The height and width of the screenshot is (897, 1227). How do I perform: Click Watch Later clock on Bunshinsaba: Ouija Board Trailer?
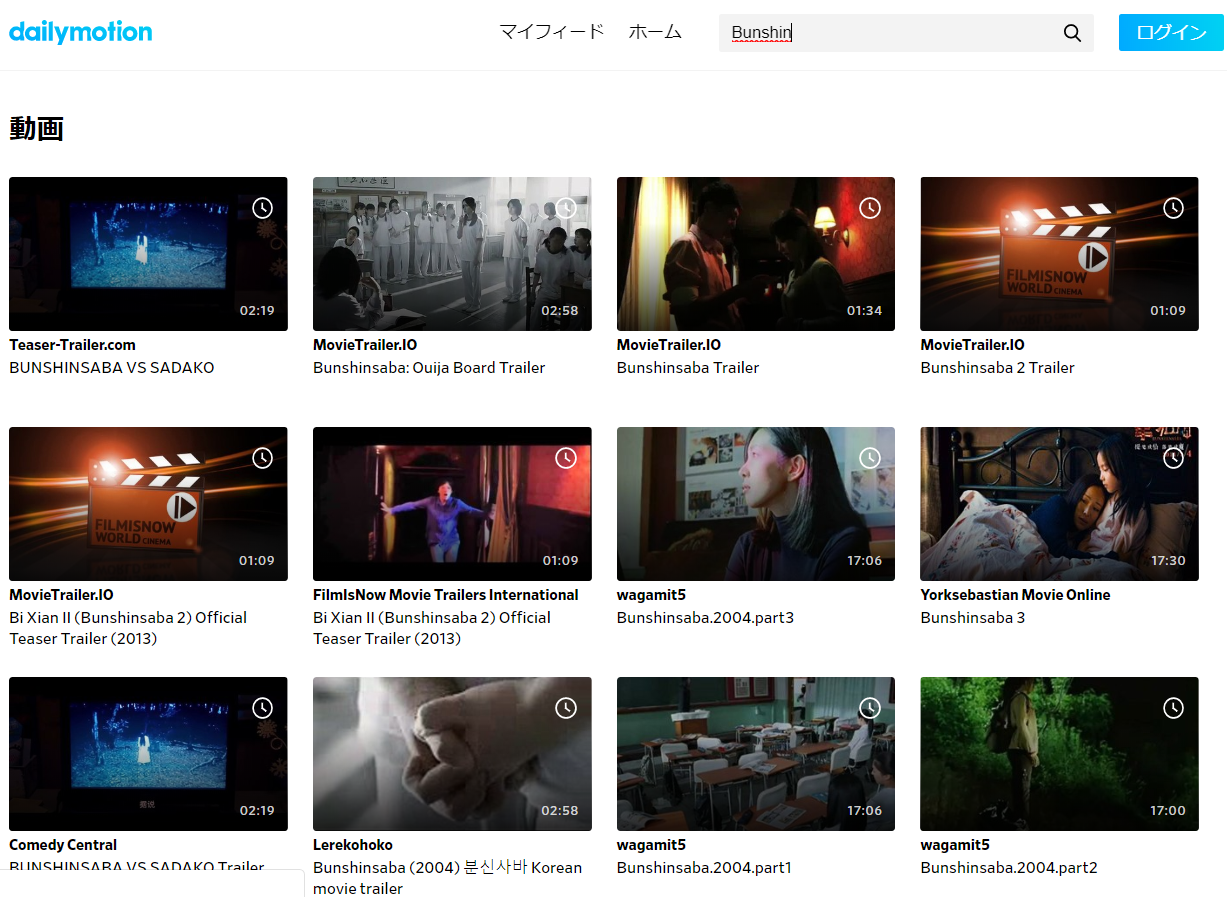coord(566,208)
